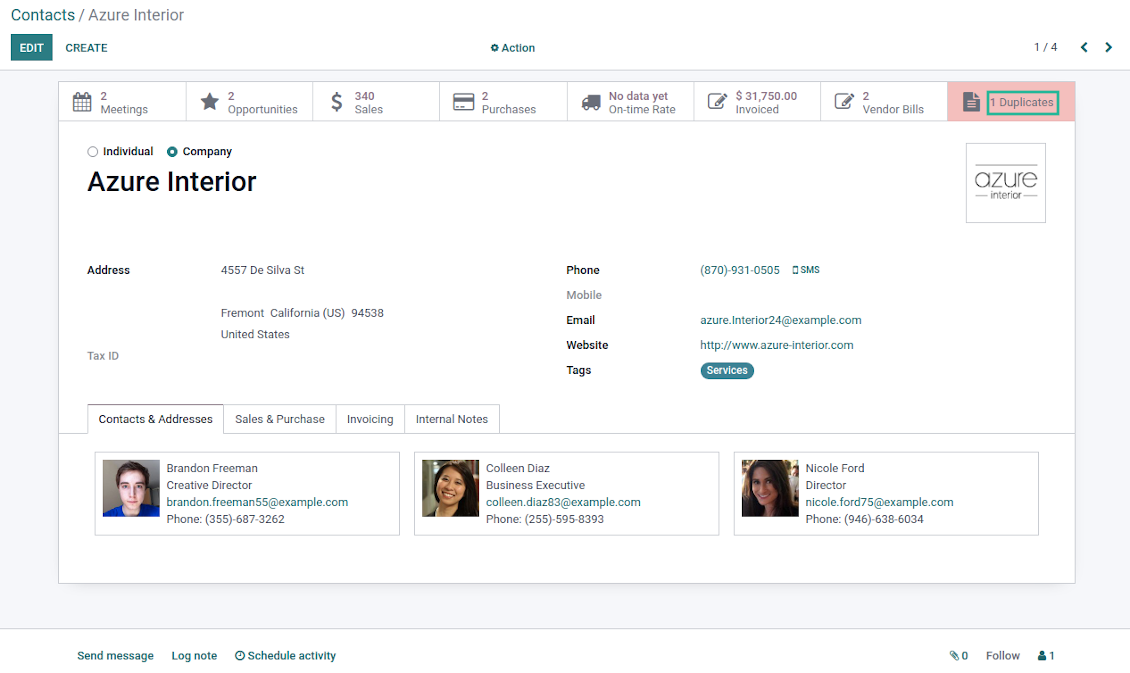Click nicole.ford75@example.com email link
Screen dimensions: 1130x673
point(879,502)
